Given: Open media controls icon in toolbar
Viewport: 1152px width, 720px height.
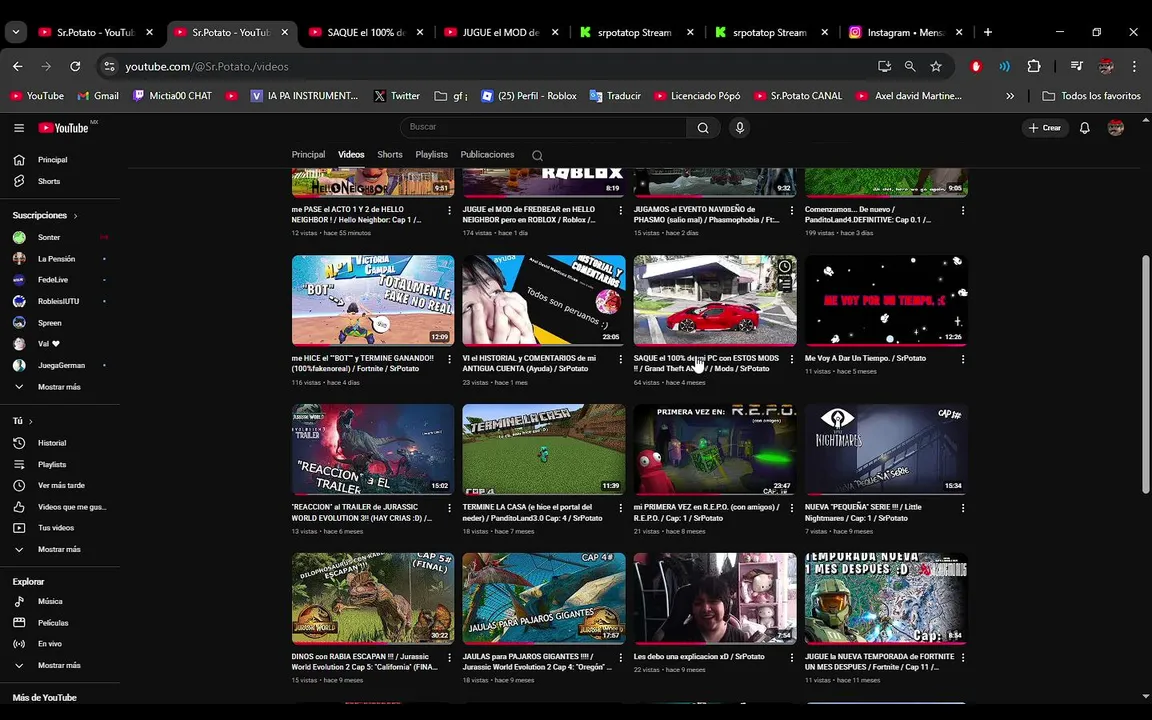Looking at the screenshot, I should (x=1076, y=66).
